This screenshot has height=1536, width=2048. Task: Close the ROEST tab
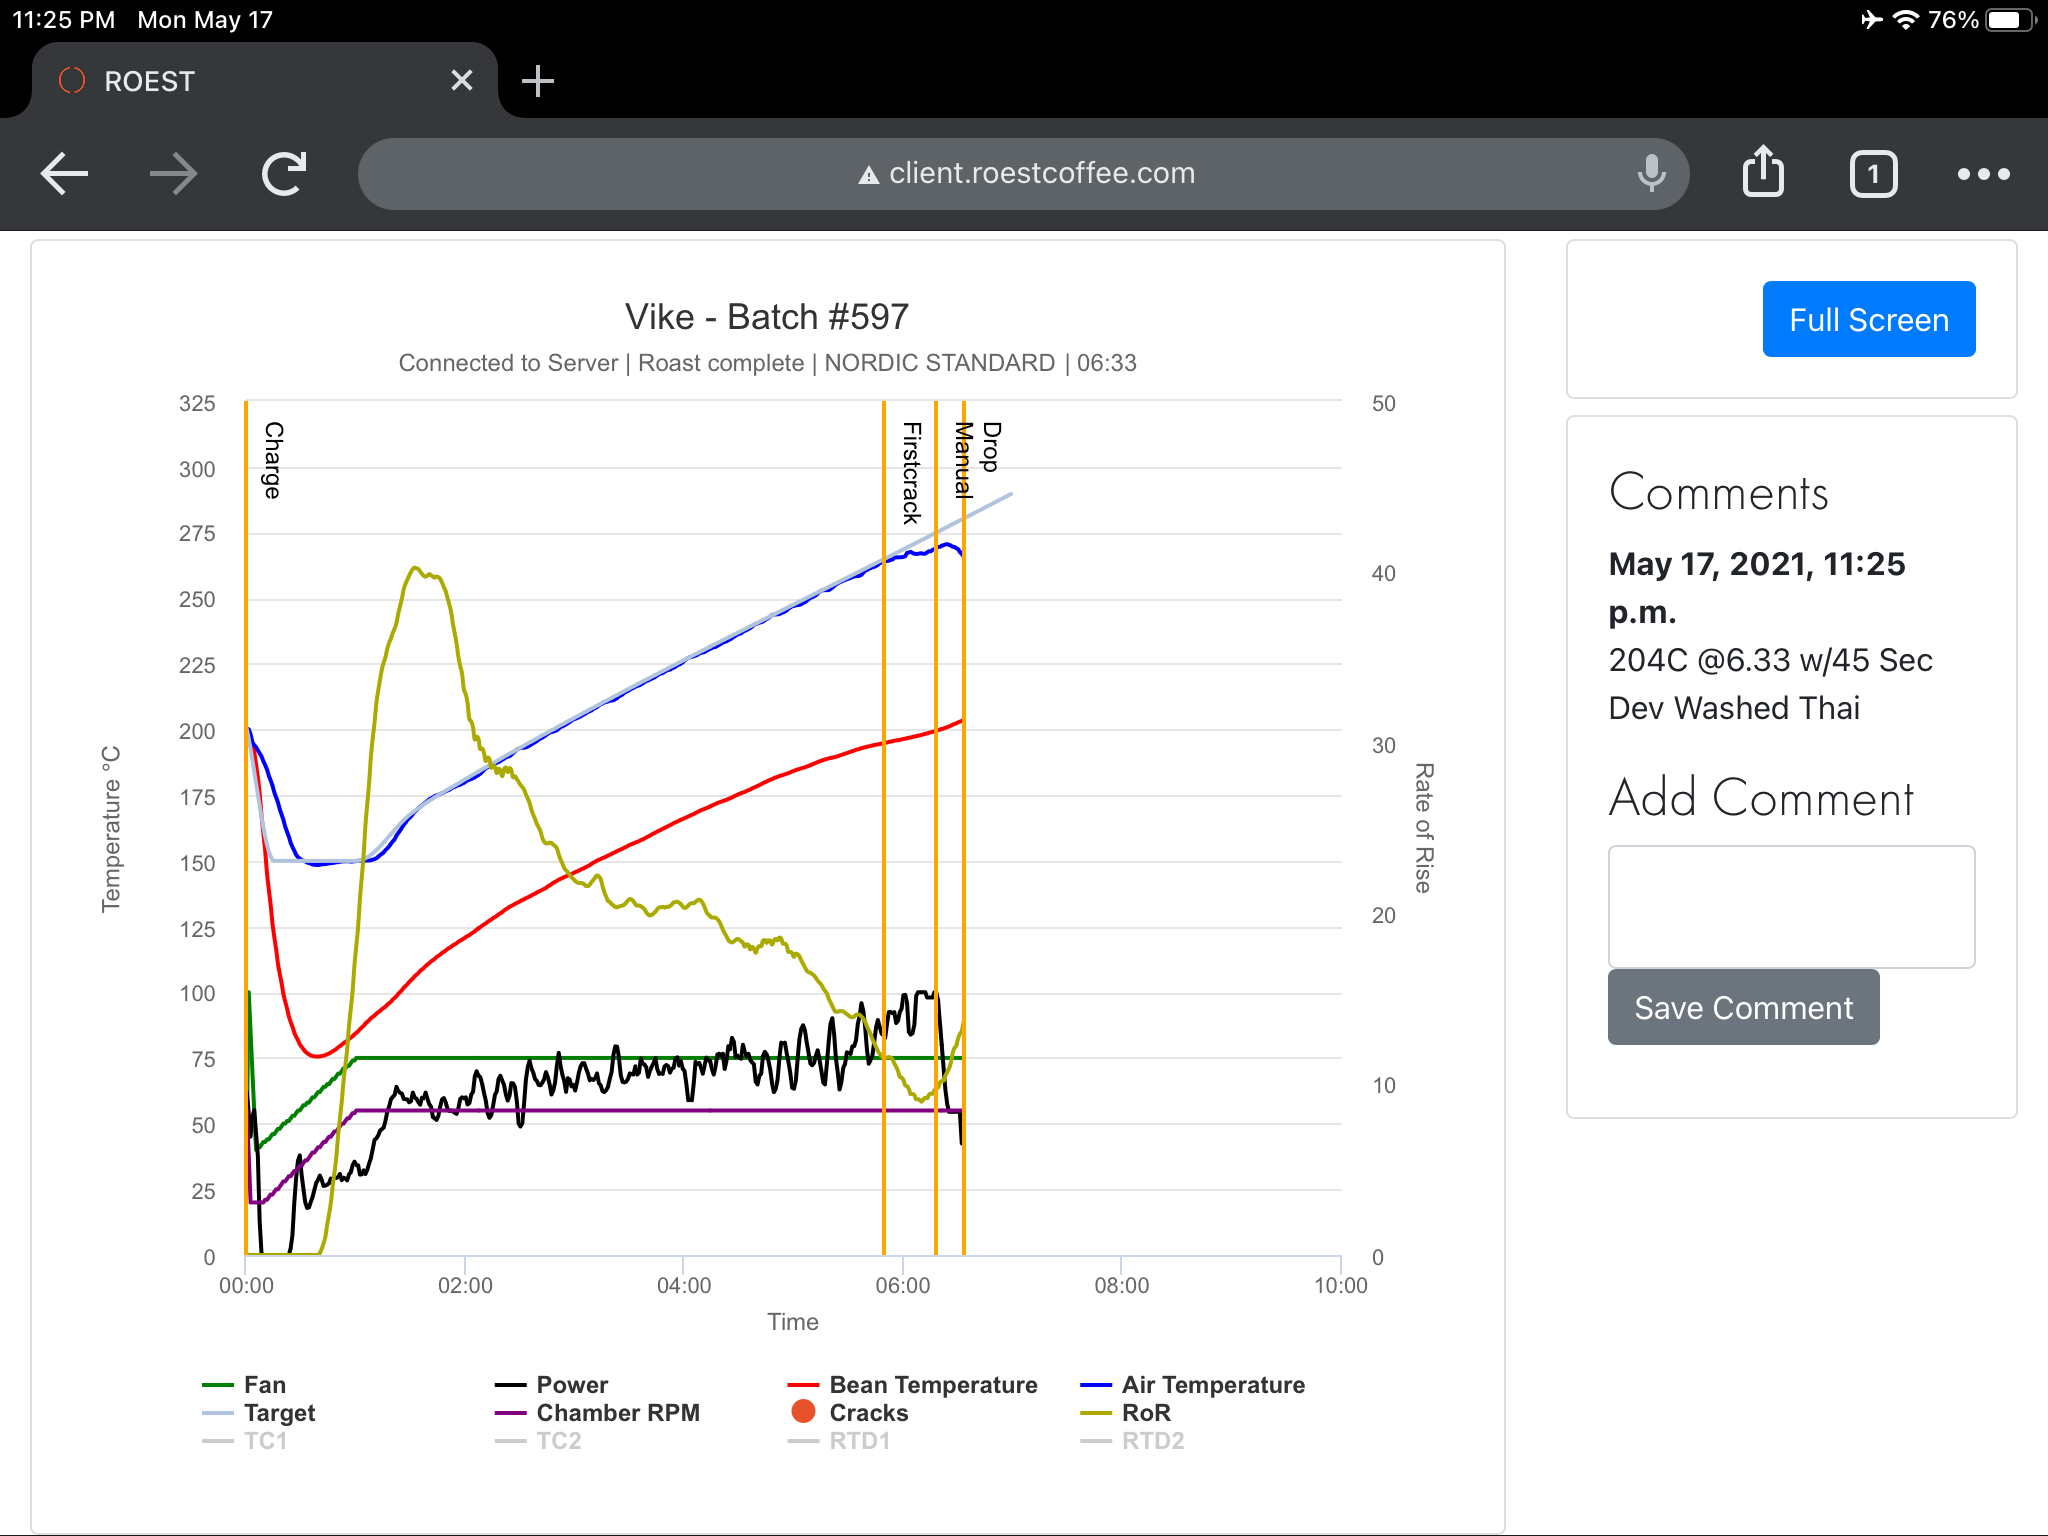tap(461, 80)
